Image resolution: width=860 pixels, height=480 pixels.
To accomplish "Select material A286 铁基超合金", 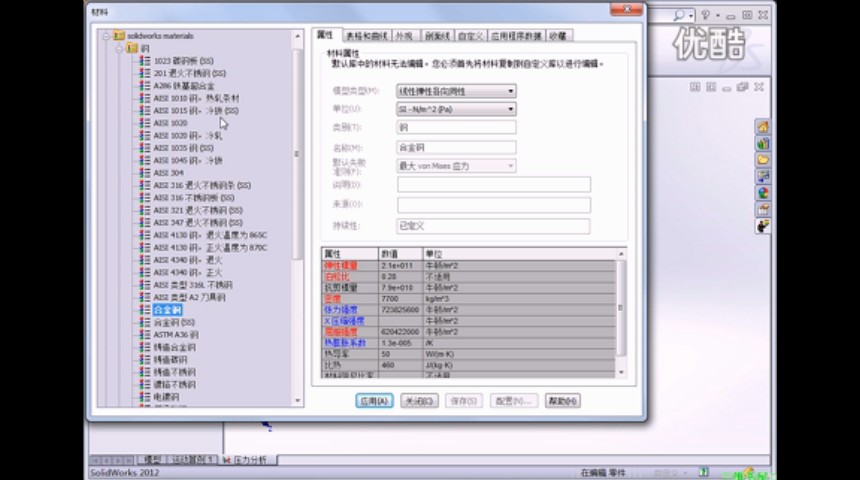I will click(184, 86).
